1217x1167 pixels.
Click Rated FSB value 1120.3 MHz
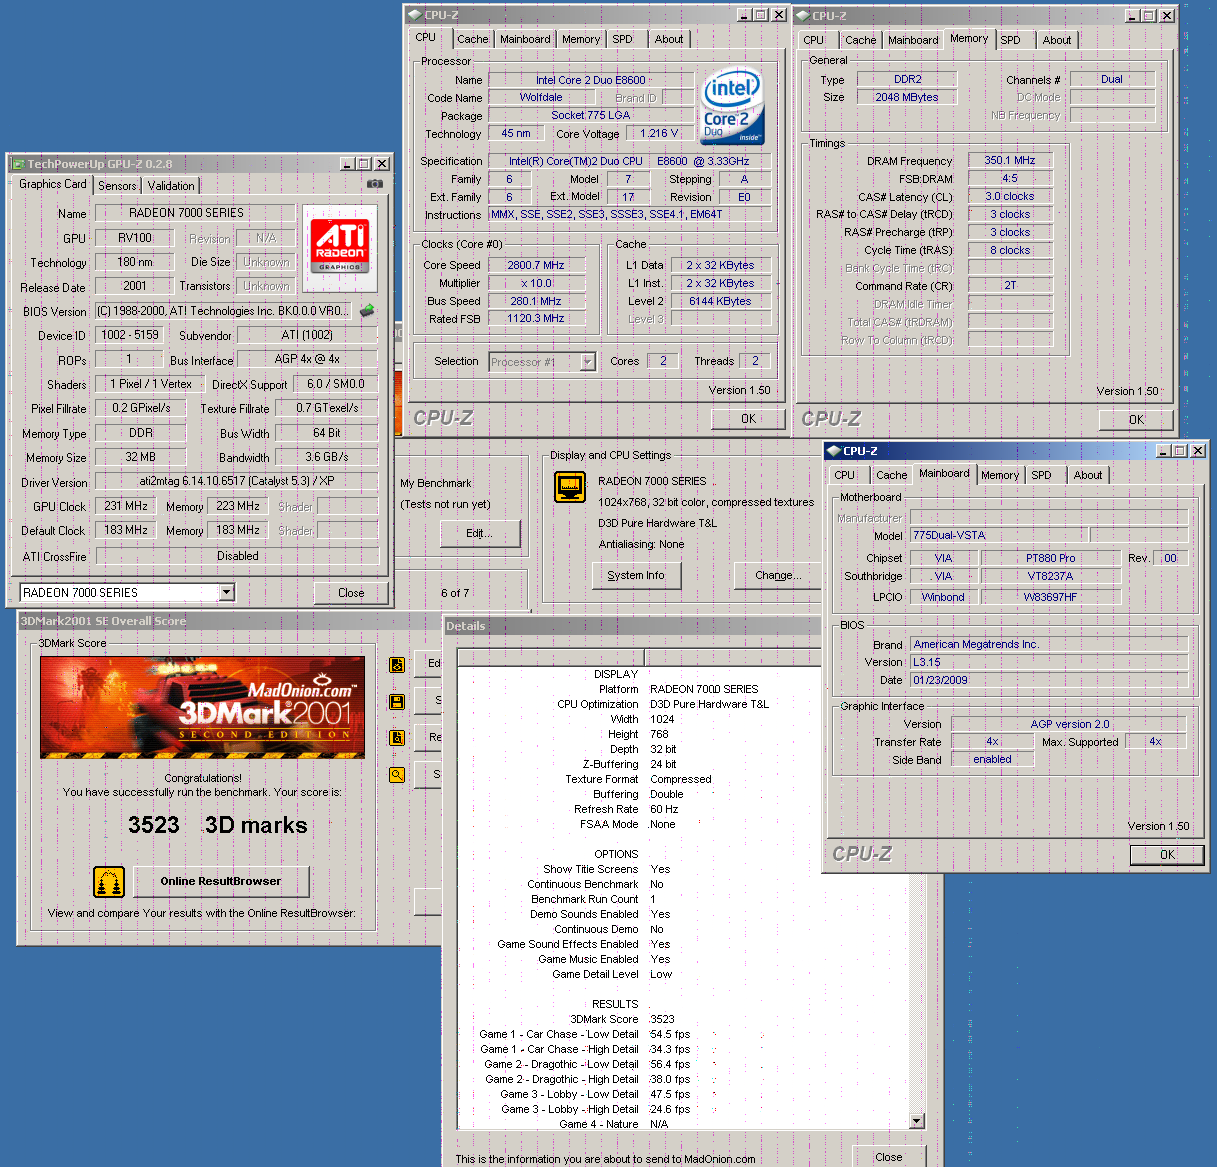pos(536,319)
